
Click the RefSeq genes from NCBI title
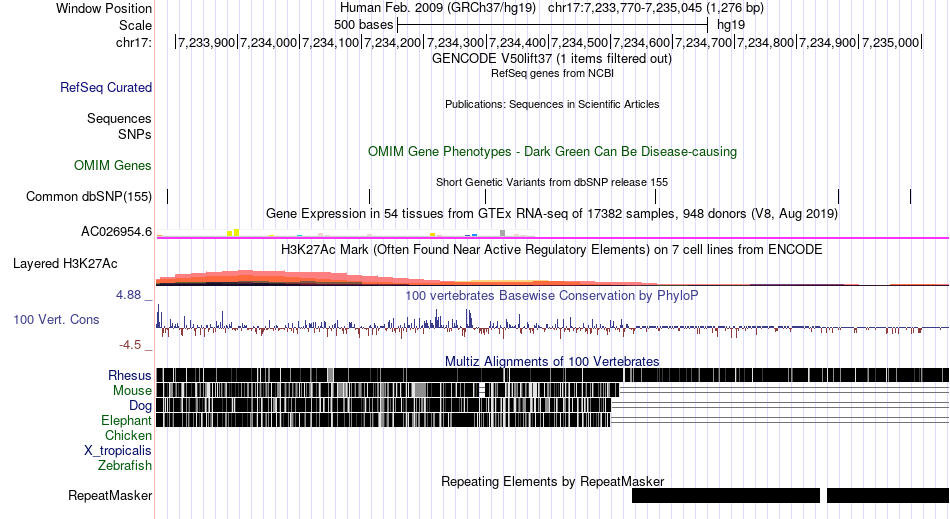tap(552, 73)
